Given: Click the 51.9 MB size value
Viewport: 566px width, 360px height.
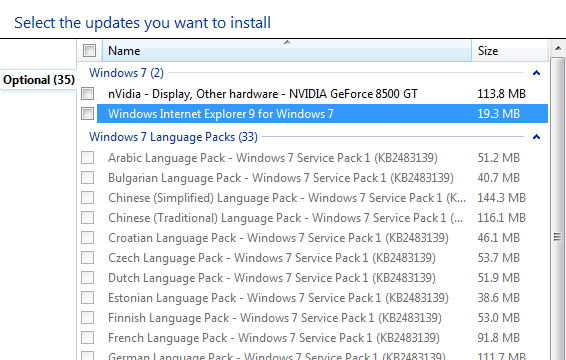Looking at the screenshot, I should [498, 278].
